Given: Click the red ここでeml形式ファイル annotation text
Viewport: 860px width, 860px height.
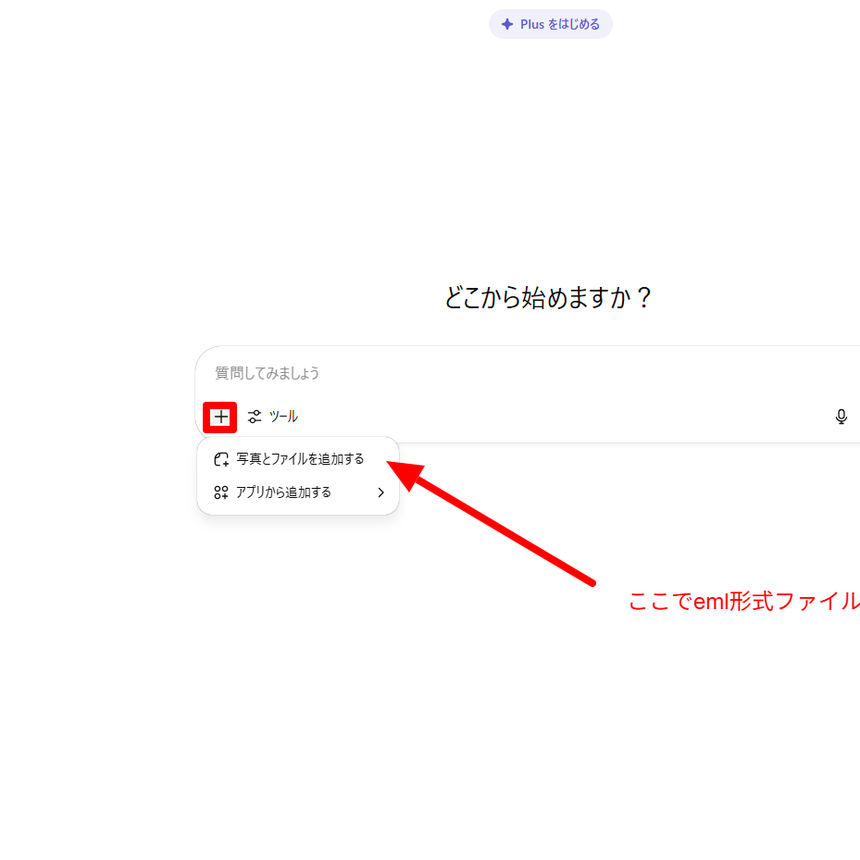Looking at the screenshot, I should (742, 601).
